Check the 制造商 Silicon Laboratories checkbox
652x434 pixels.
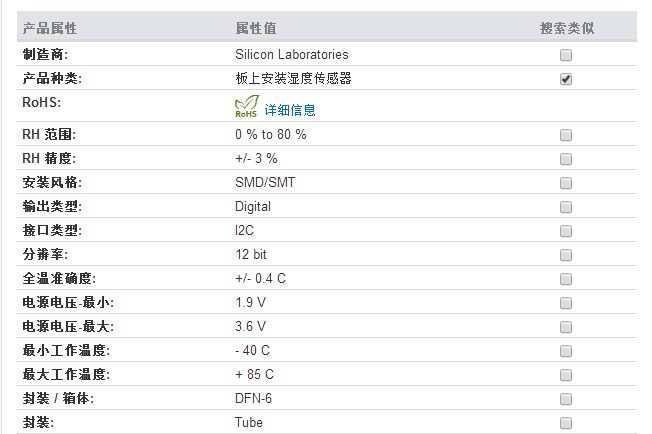(566, 55)
